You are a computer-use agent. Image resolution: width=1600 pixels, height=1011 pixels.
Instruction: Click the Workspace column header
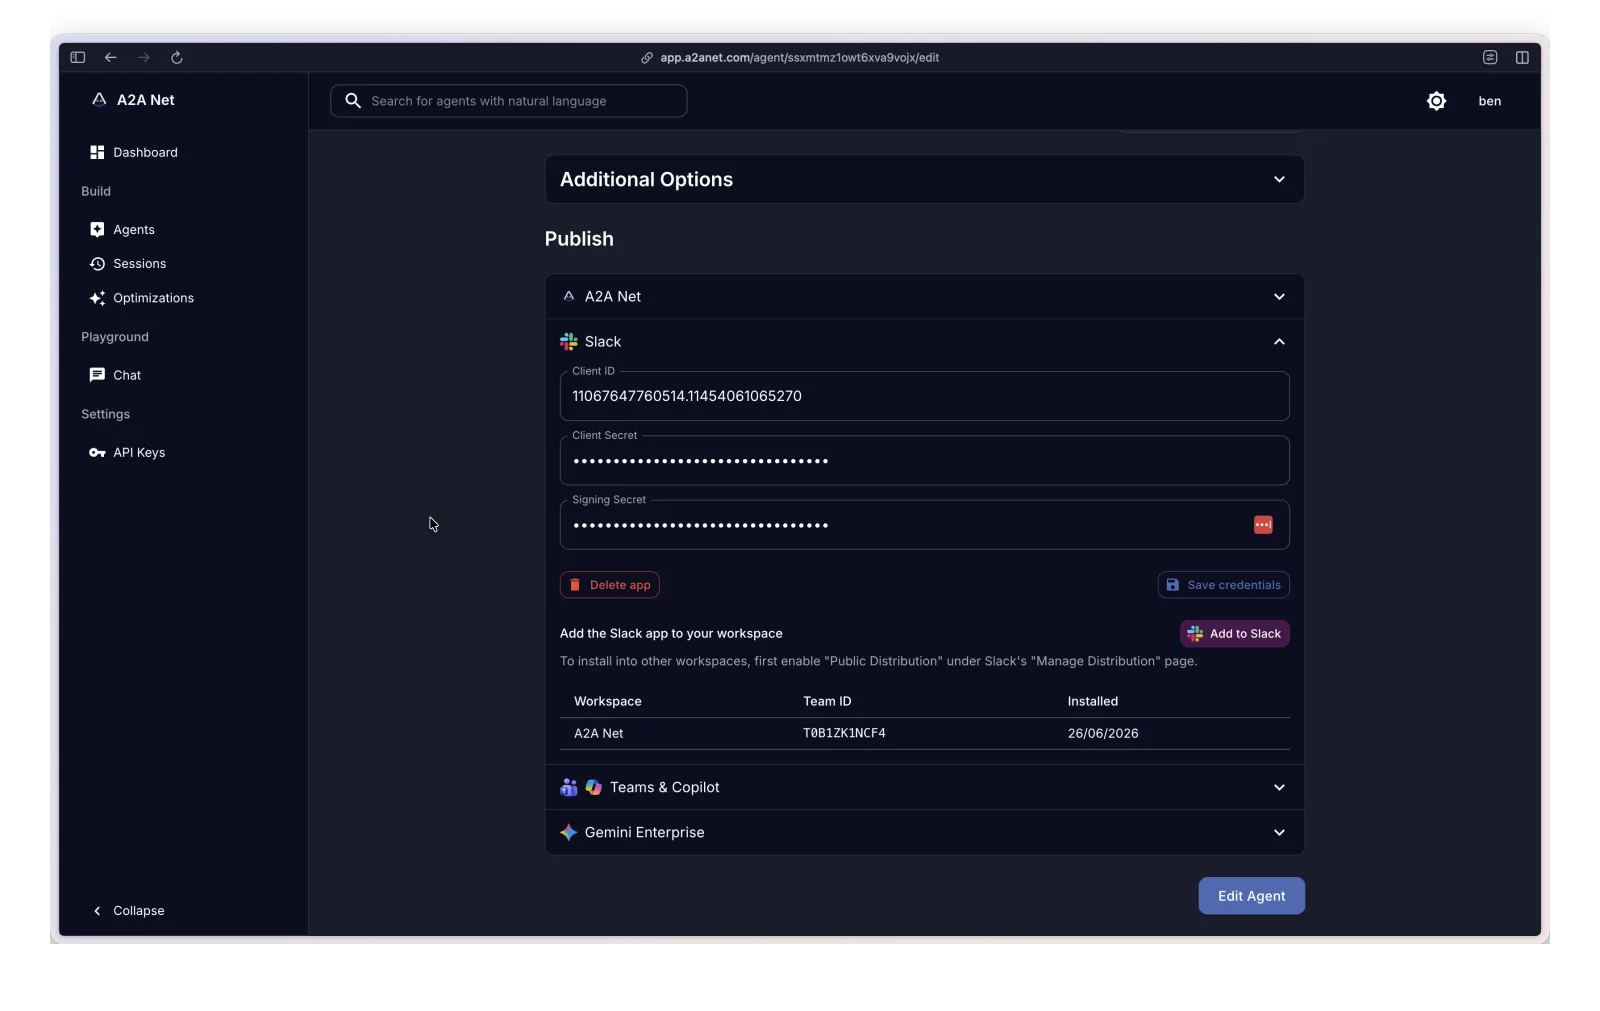coord(608,702)
